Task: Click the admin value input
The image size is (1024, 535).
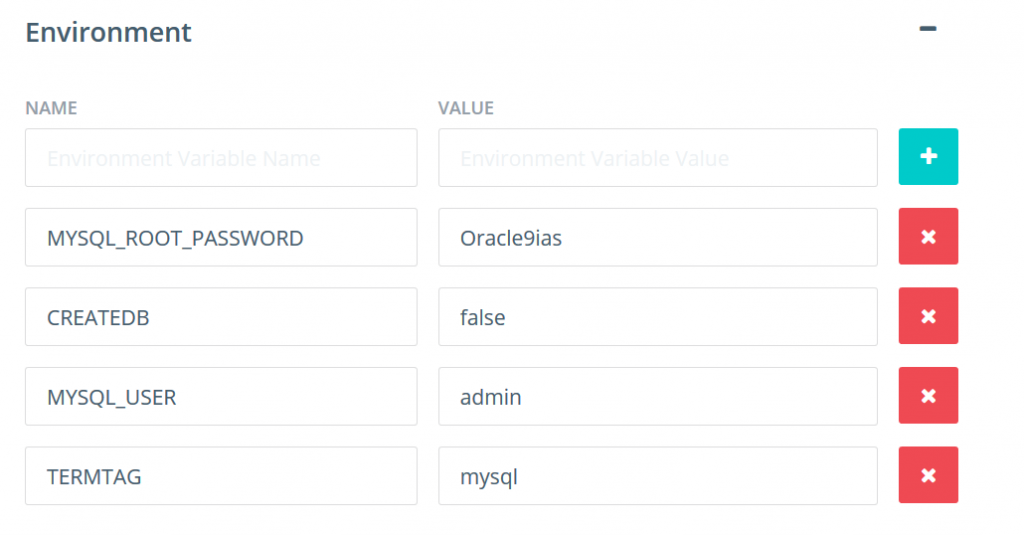Action: point(657,397)
